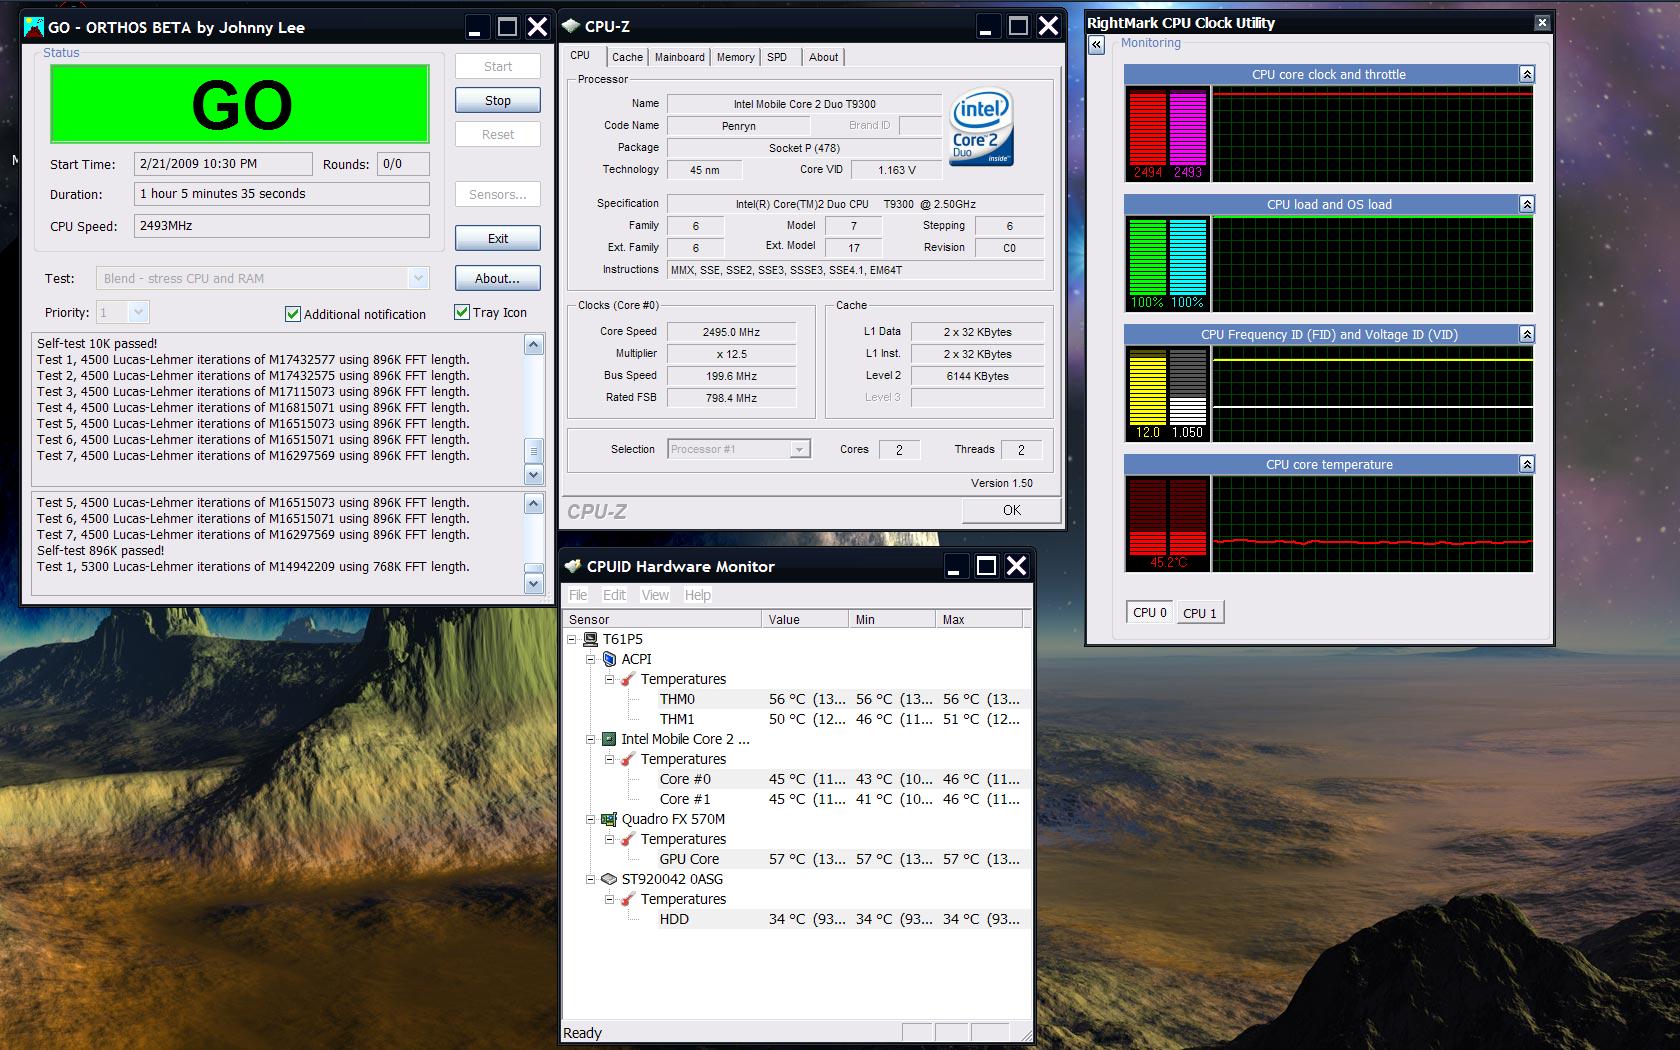This screenshot has width=1680, height=1050.
Task: Click the thermometer icon under ACPI Temperatures
Action: (627, 679)
